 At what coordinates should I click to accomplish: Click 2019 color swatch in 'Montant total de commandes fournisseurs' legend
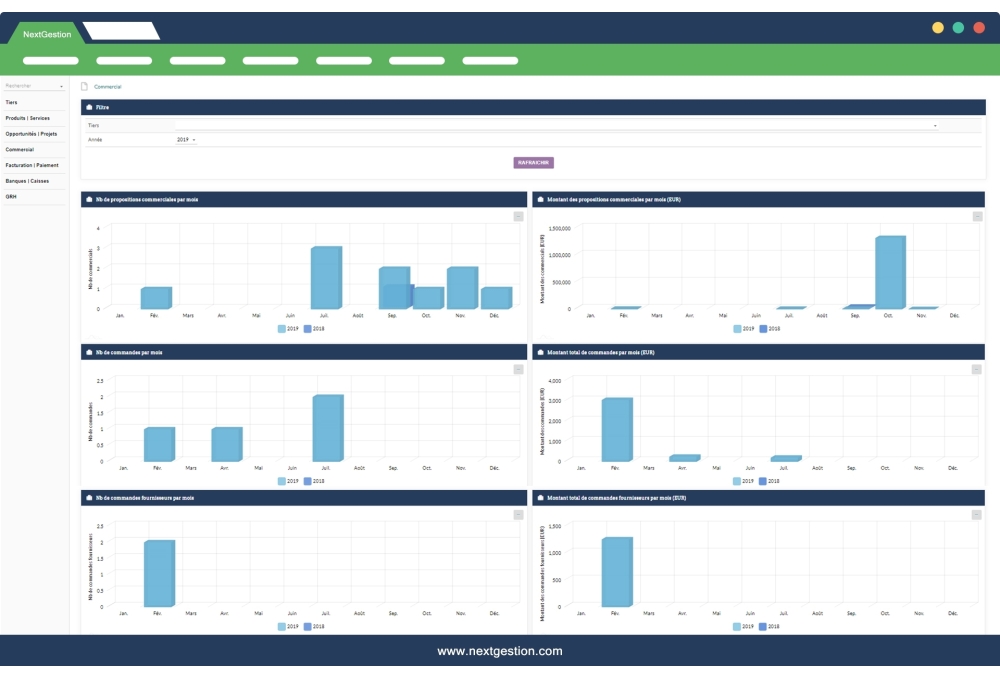tap(737, 627)
